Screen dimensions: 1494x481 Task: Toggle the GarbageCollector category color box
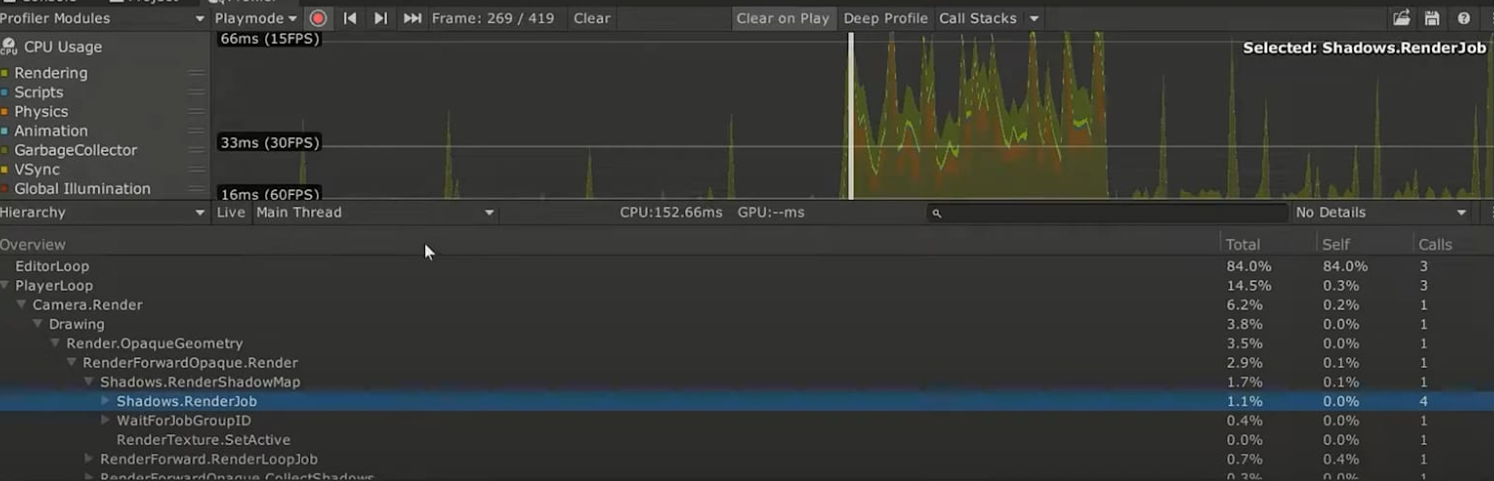point(5,150)
